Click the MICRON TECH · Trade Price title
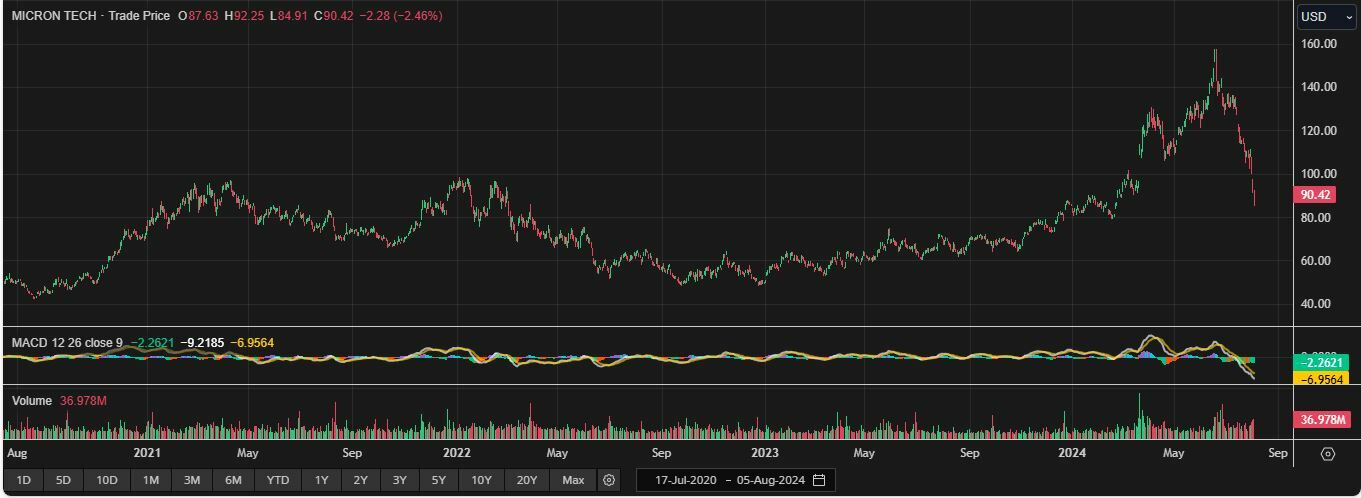The width and height of the screenshot is (1361, 498). [91, 16]
